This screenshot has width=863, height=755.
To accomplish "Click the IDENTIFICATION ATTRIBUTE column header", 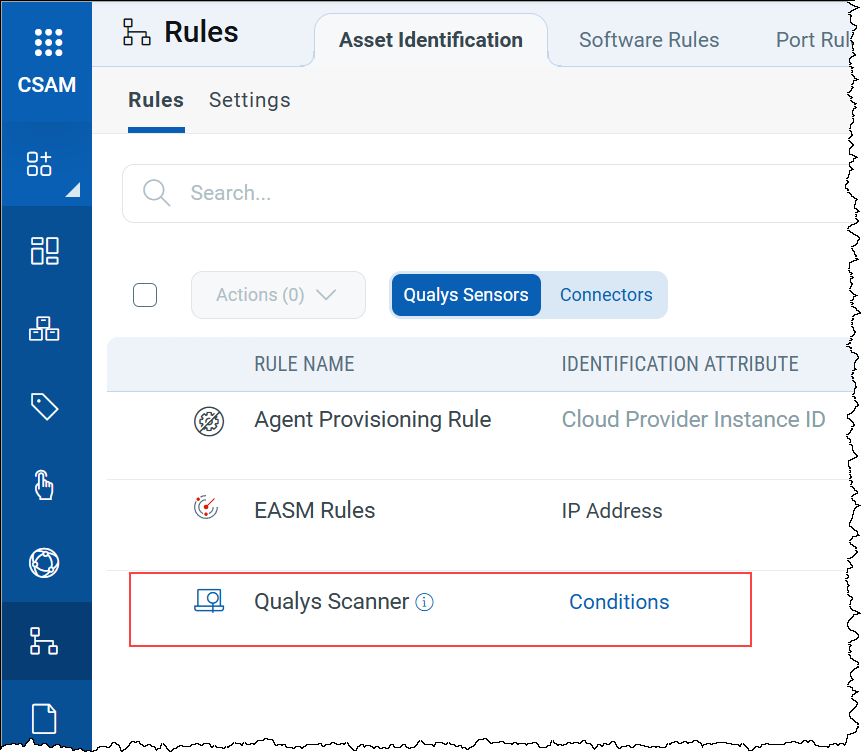I will [x=680, y=364].
